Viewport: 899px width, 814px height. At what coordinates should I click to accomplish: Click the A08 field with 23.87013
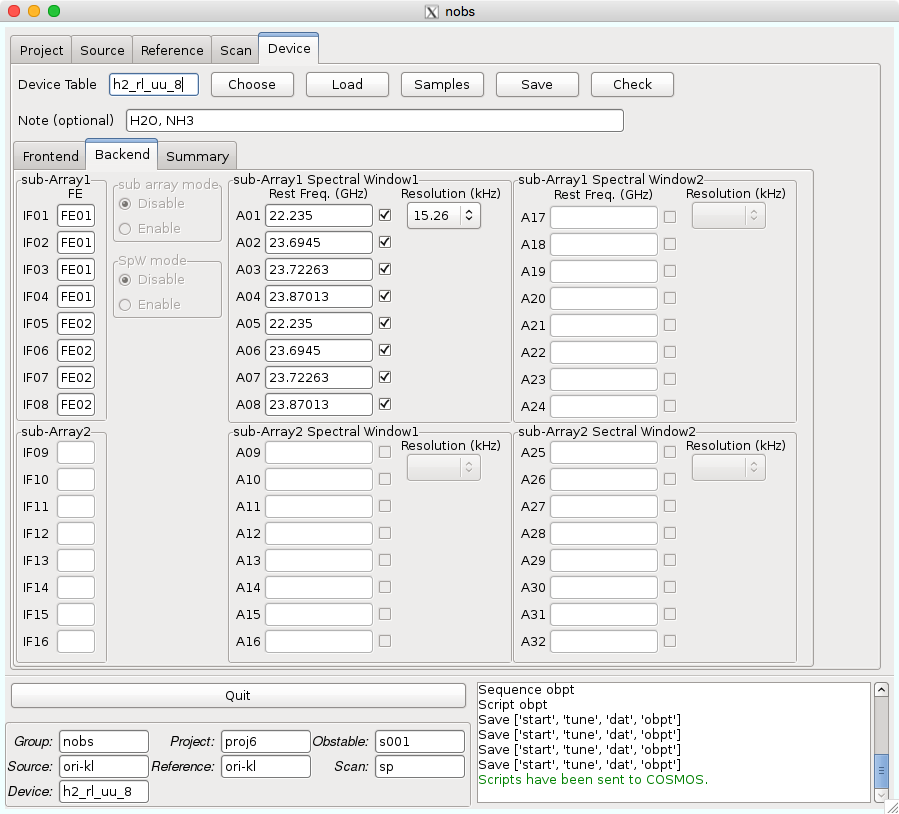319,404
